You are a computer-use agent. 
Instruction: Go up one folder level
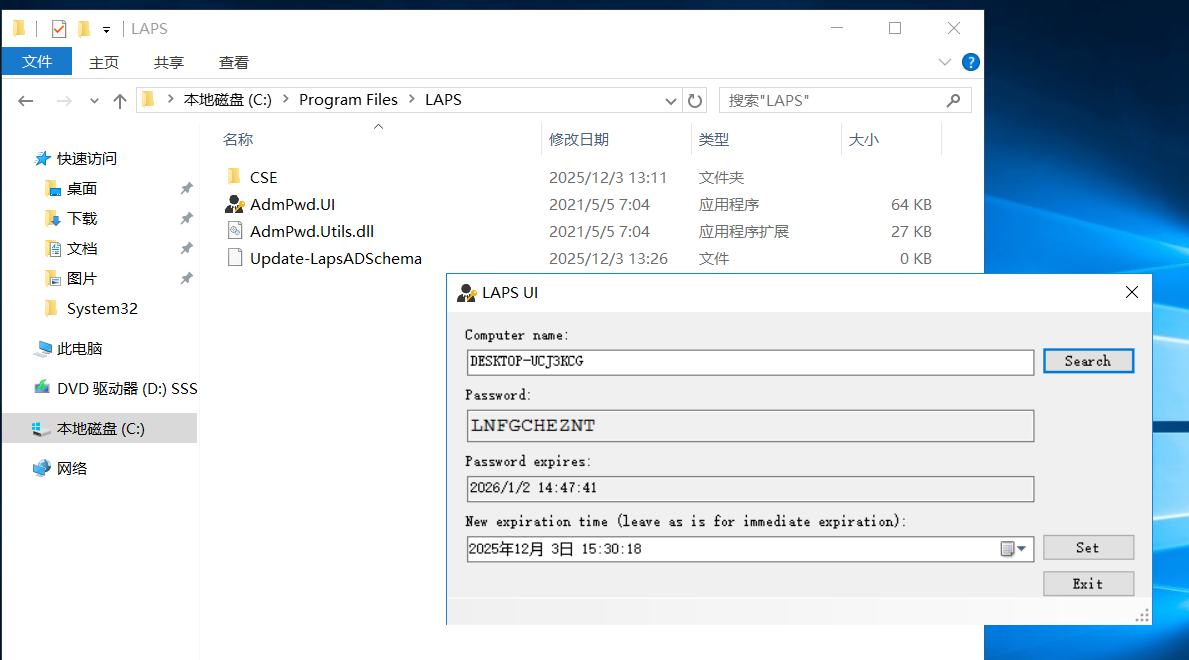pos(120,100)
